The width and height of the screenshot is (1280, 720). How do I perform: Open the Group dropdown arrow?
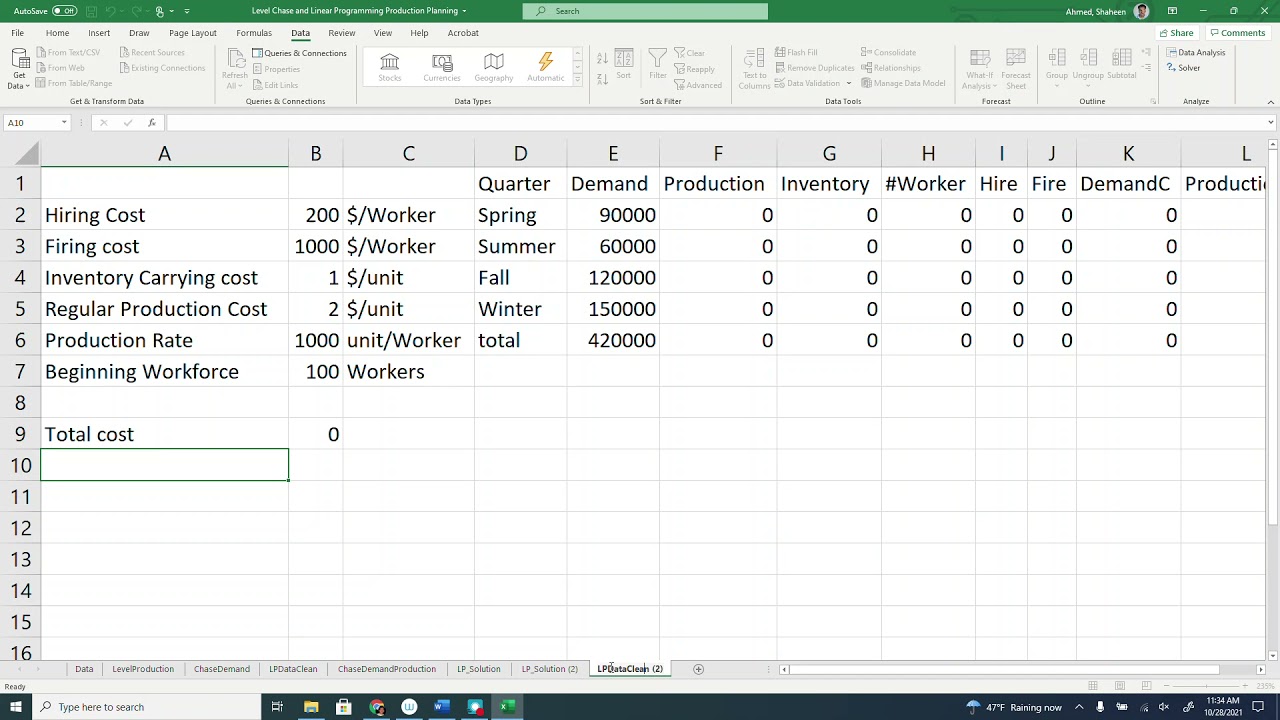pyautogui.click(x=1057, y=84)
